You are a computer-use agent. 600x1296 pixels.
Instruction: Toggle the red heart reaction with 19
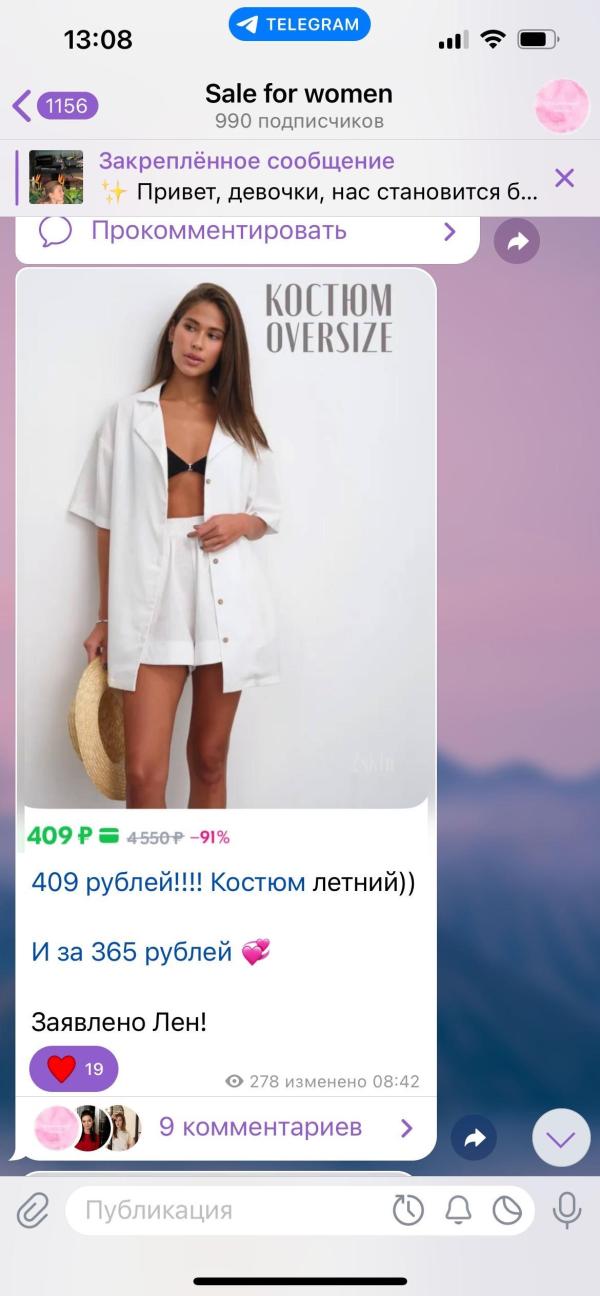pyautogui.click(x=74, y=1069)
